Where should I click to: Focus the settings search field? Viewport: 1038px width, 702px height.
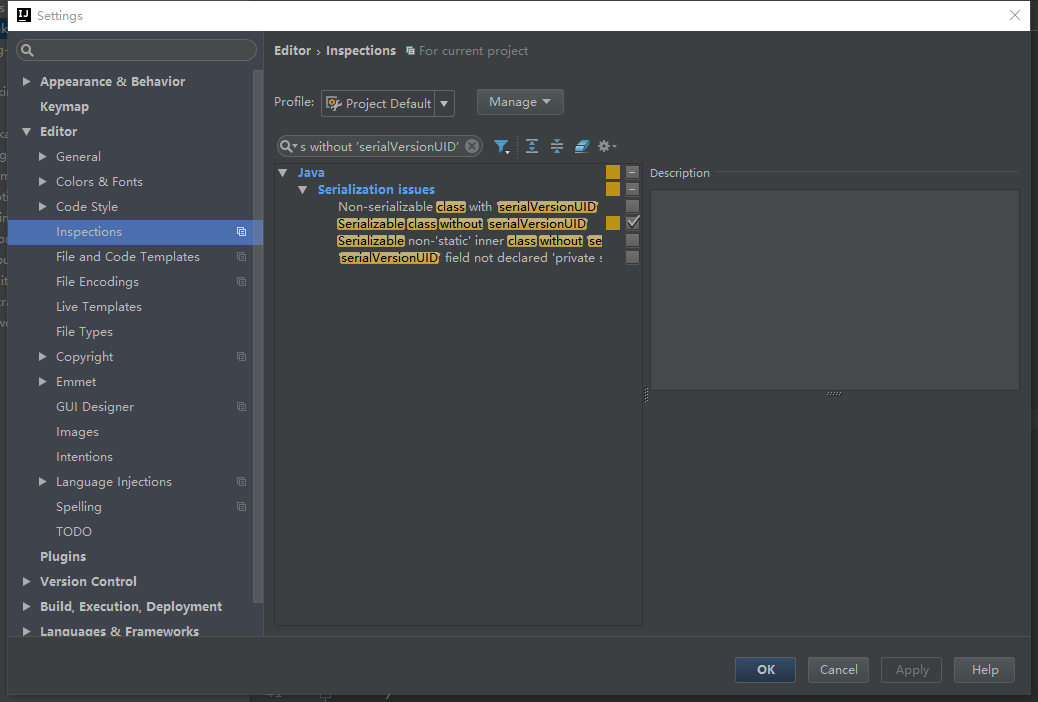tap(136, 50)
